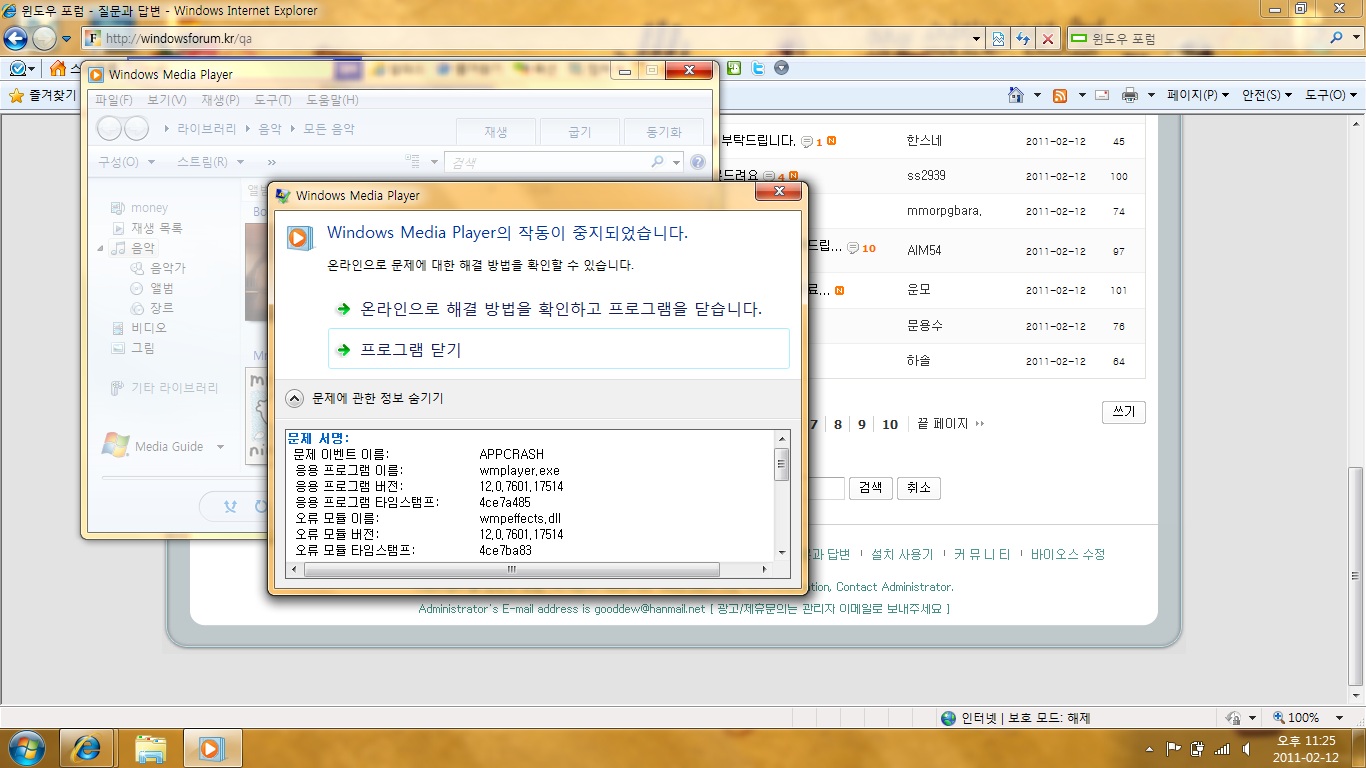Click the 검색 button on forum page
The height and width of the screenshot is (768, 1366).
coord(870,488)
